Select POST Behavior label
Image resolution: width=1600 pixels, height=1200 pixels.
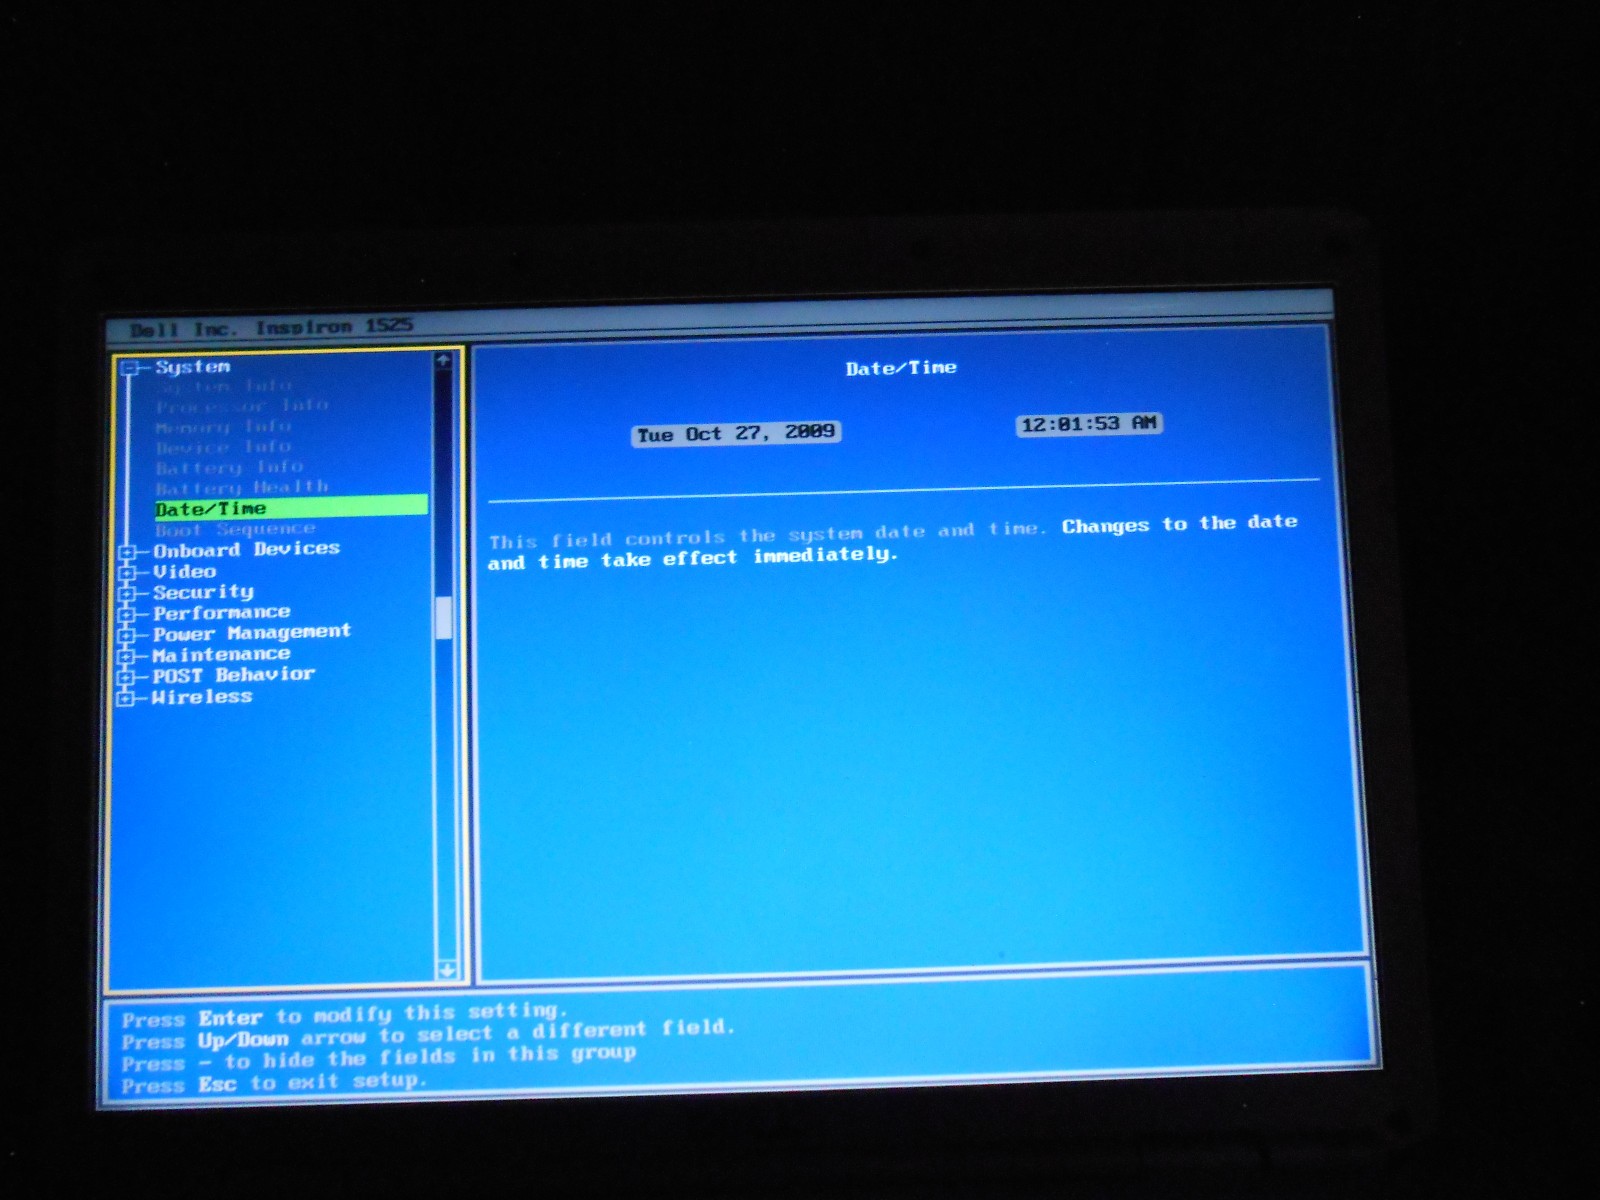coord(233,675)
